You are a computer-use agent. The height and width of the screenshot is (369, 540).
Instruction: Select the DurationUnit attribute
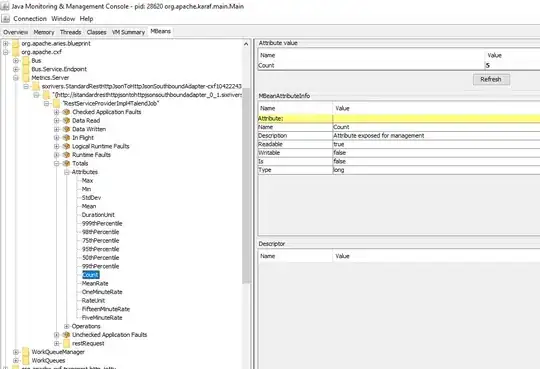(98, 215)
